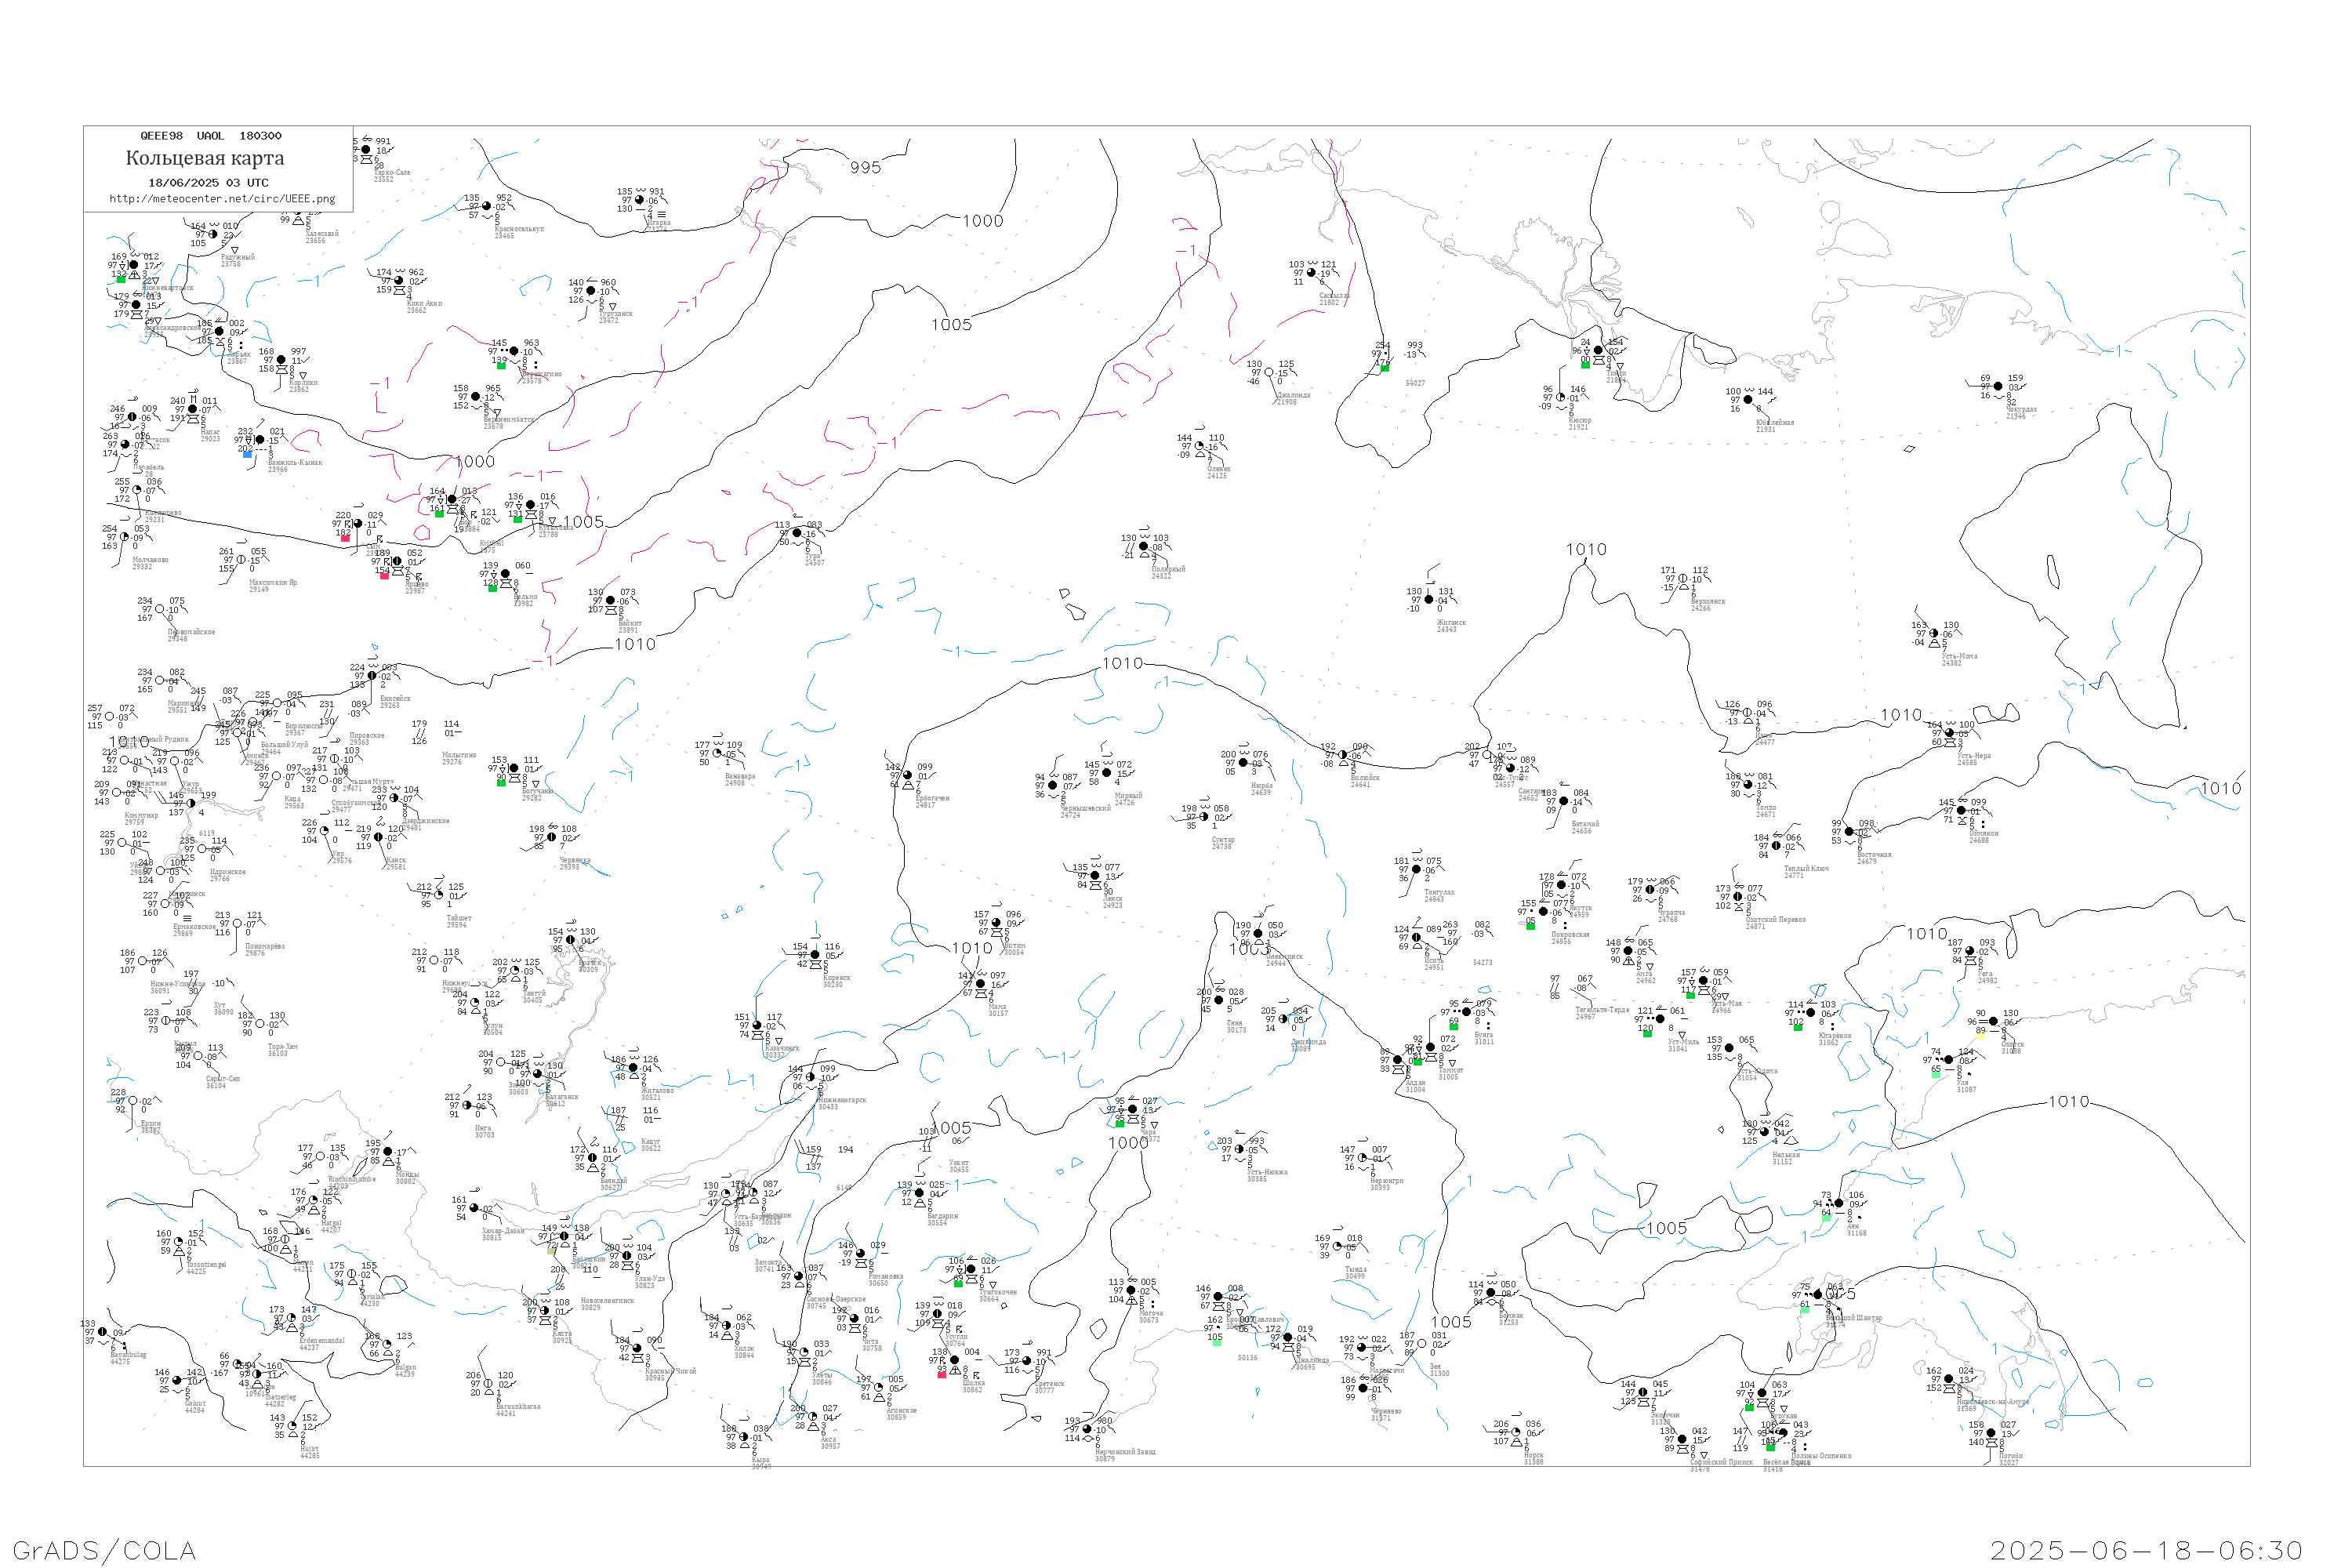Click green square at Верещагино station
Viewport: 2352px width, 1568px height.
coord(501,365)
